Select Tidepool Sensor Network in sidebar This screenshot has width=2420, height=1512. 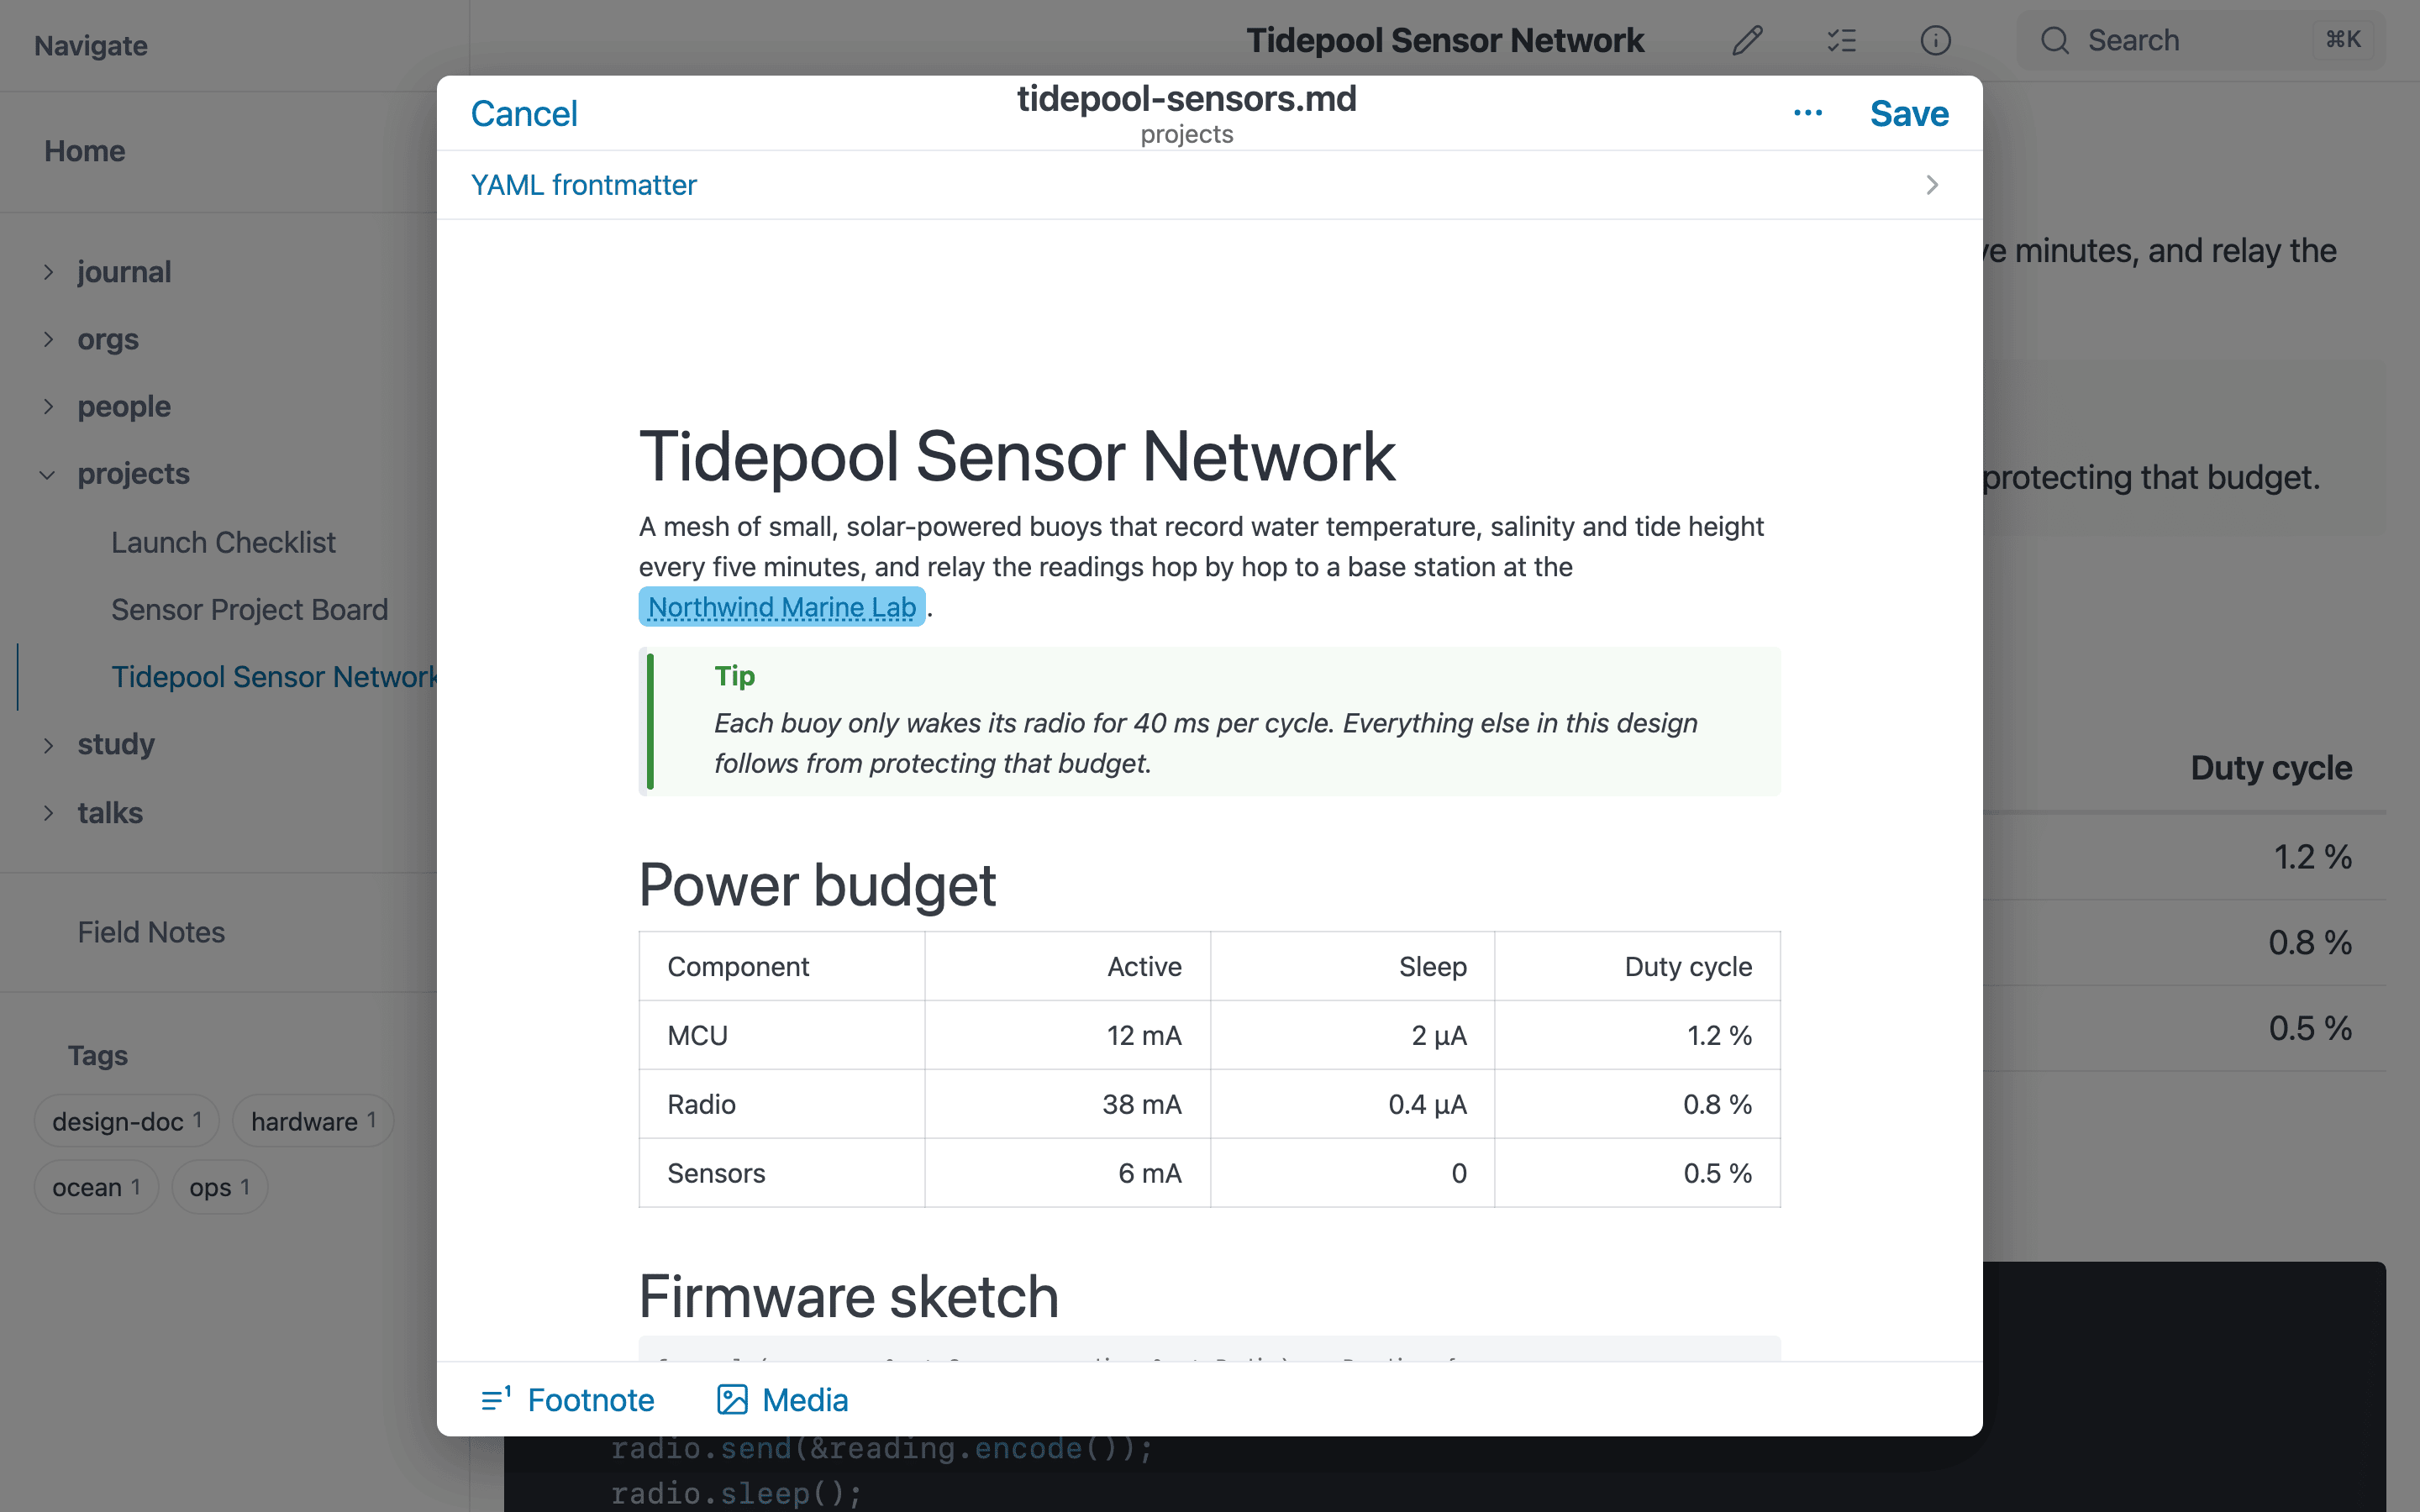pyautogui.click(x=274, y=677)
